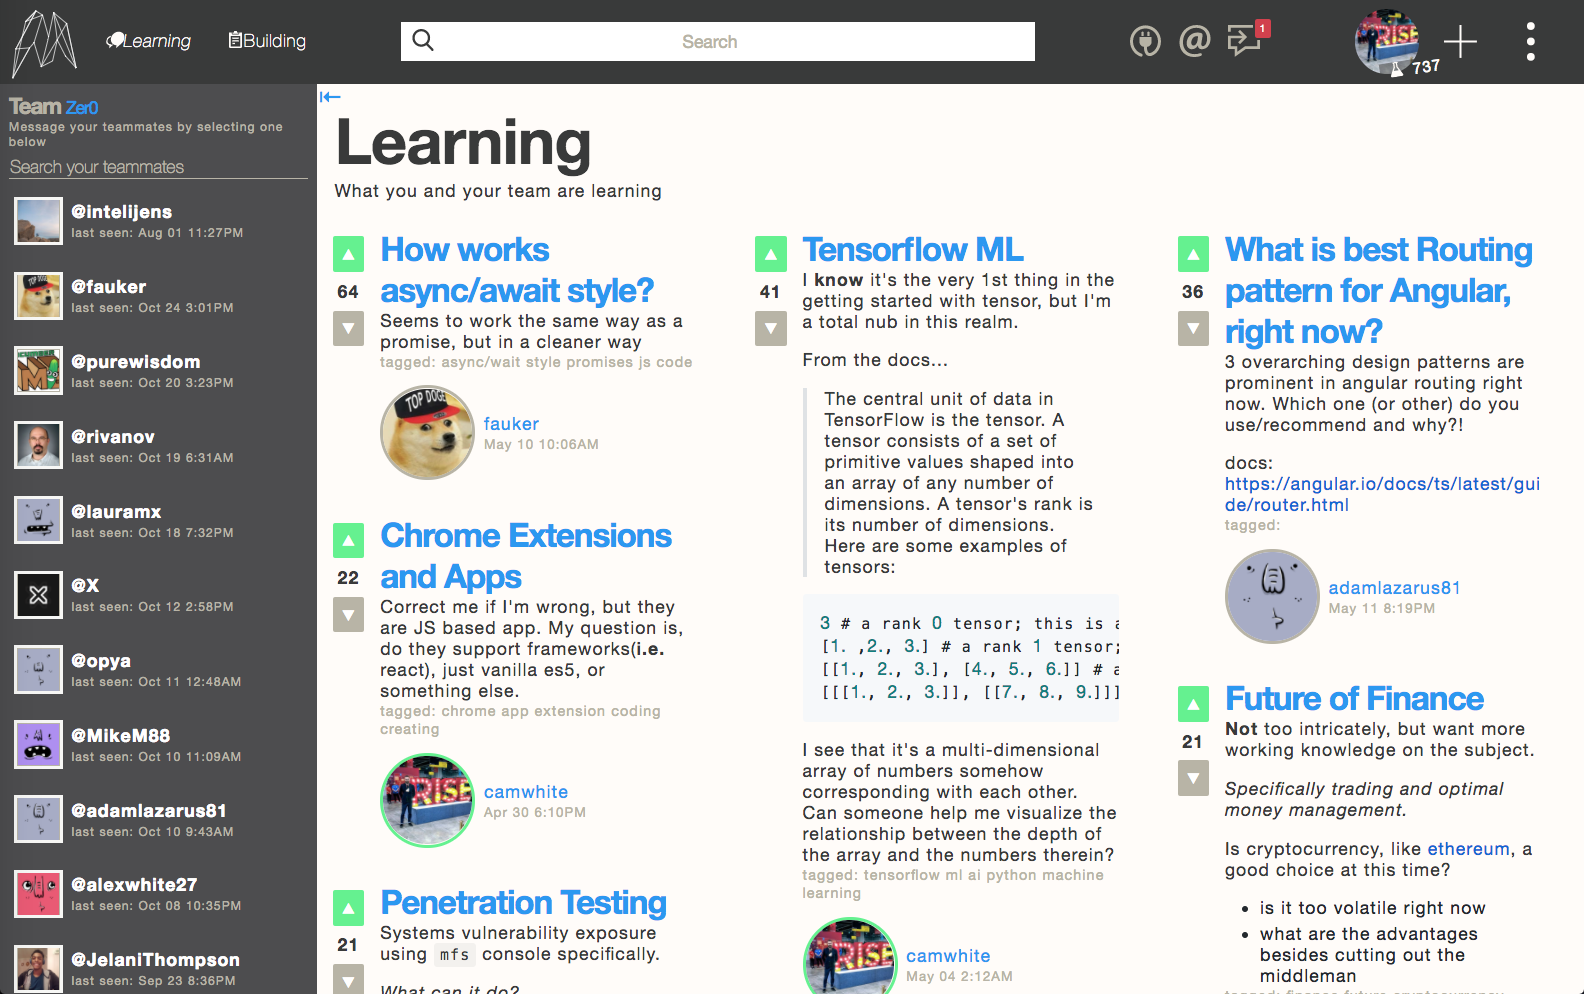This screenshot has height=994, width=1584.
Task: Click @inteiljens avatar thumbnail
Action: (x=39, y=221)
